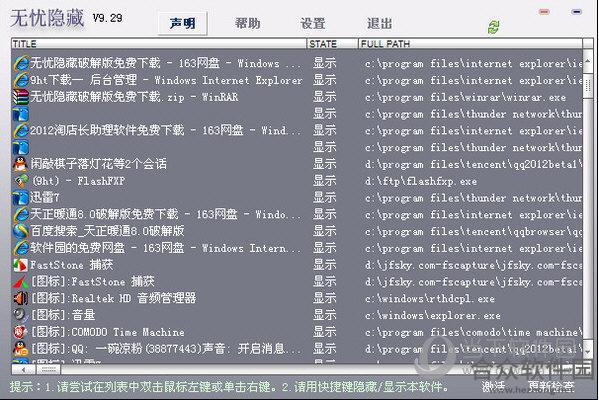The height and width of the screenshot is (400, 599).
Task: Click the vertical scrollbar down arrow
Action: 588,351
